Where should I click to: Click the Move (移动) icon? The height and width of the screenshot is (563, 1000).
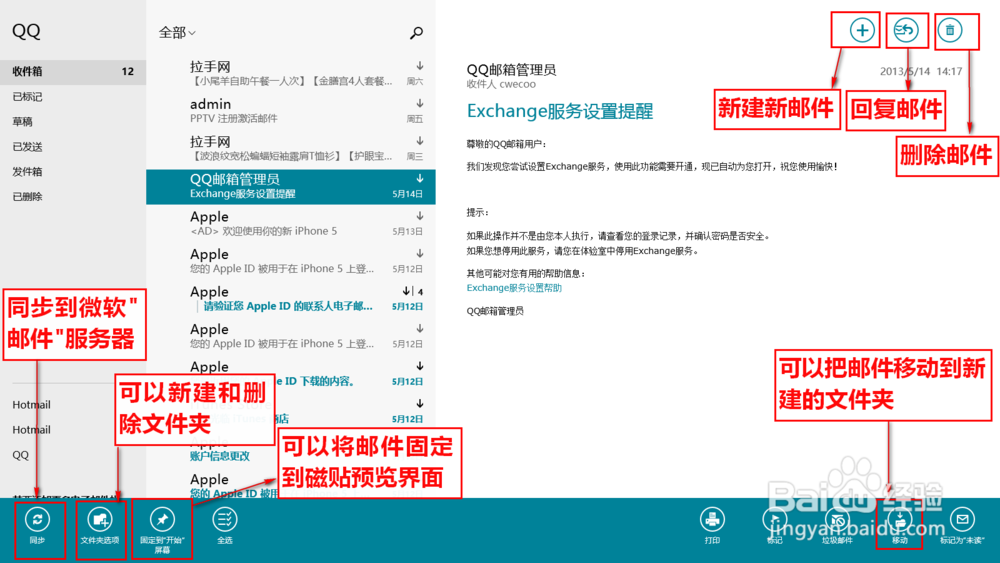(x=899, y=520)
